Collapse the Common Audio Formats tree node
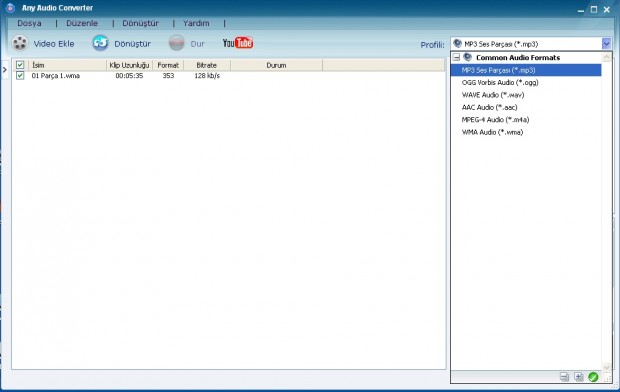620x392 pixels. (456, 57)
